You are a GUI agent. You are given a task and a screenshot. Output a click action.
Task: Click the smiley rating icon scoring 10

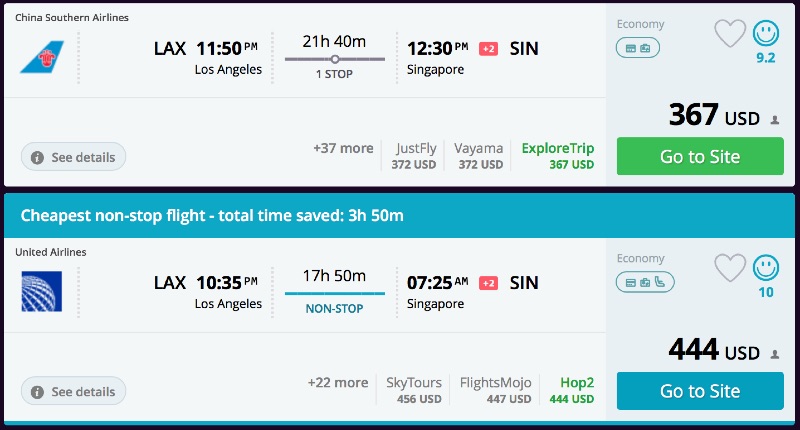point(765,268)
